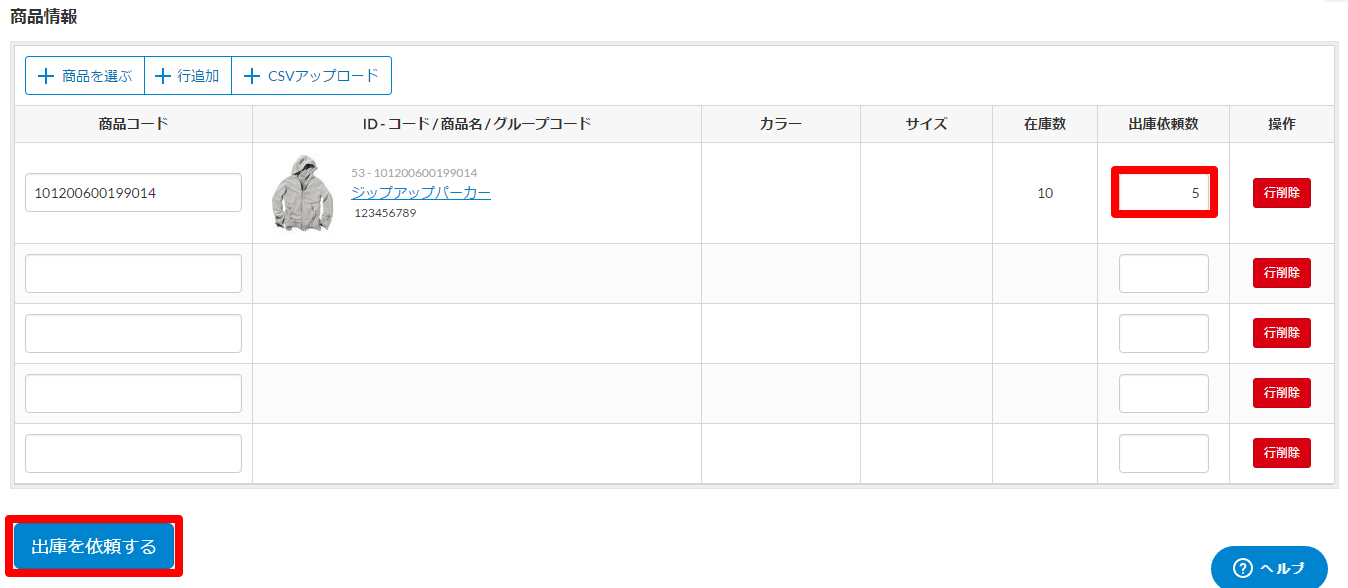Add a row with 行追加
Screen dimensions: 1348x588
click(188, 76)
